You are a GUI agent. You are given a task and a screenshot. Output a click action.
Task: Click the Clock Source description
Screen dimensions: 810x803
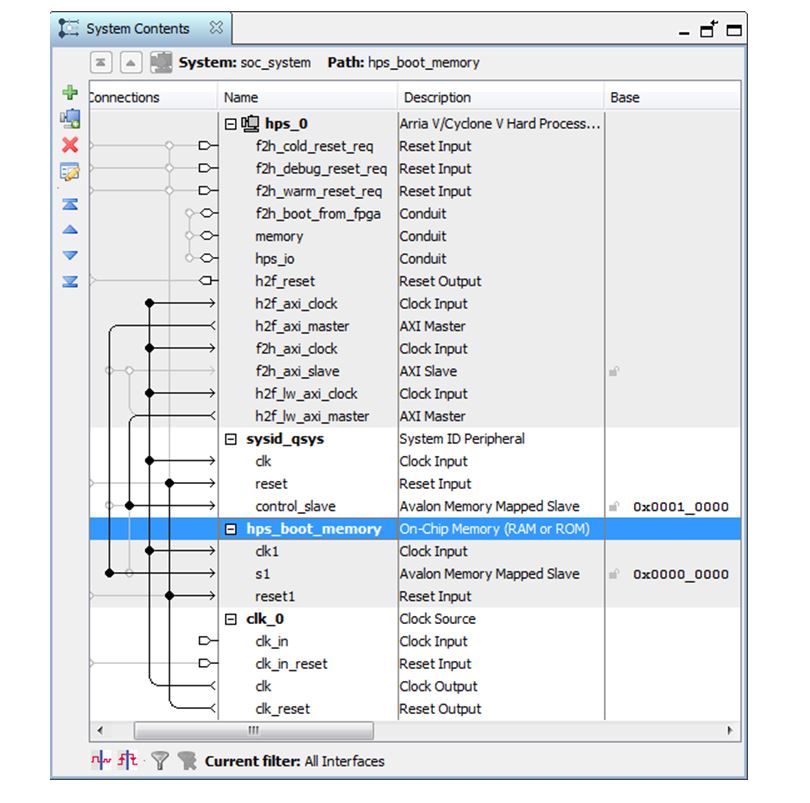[x=438, y=619]
